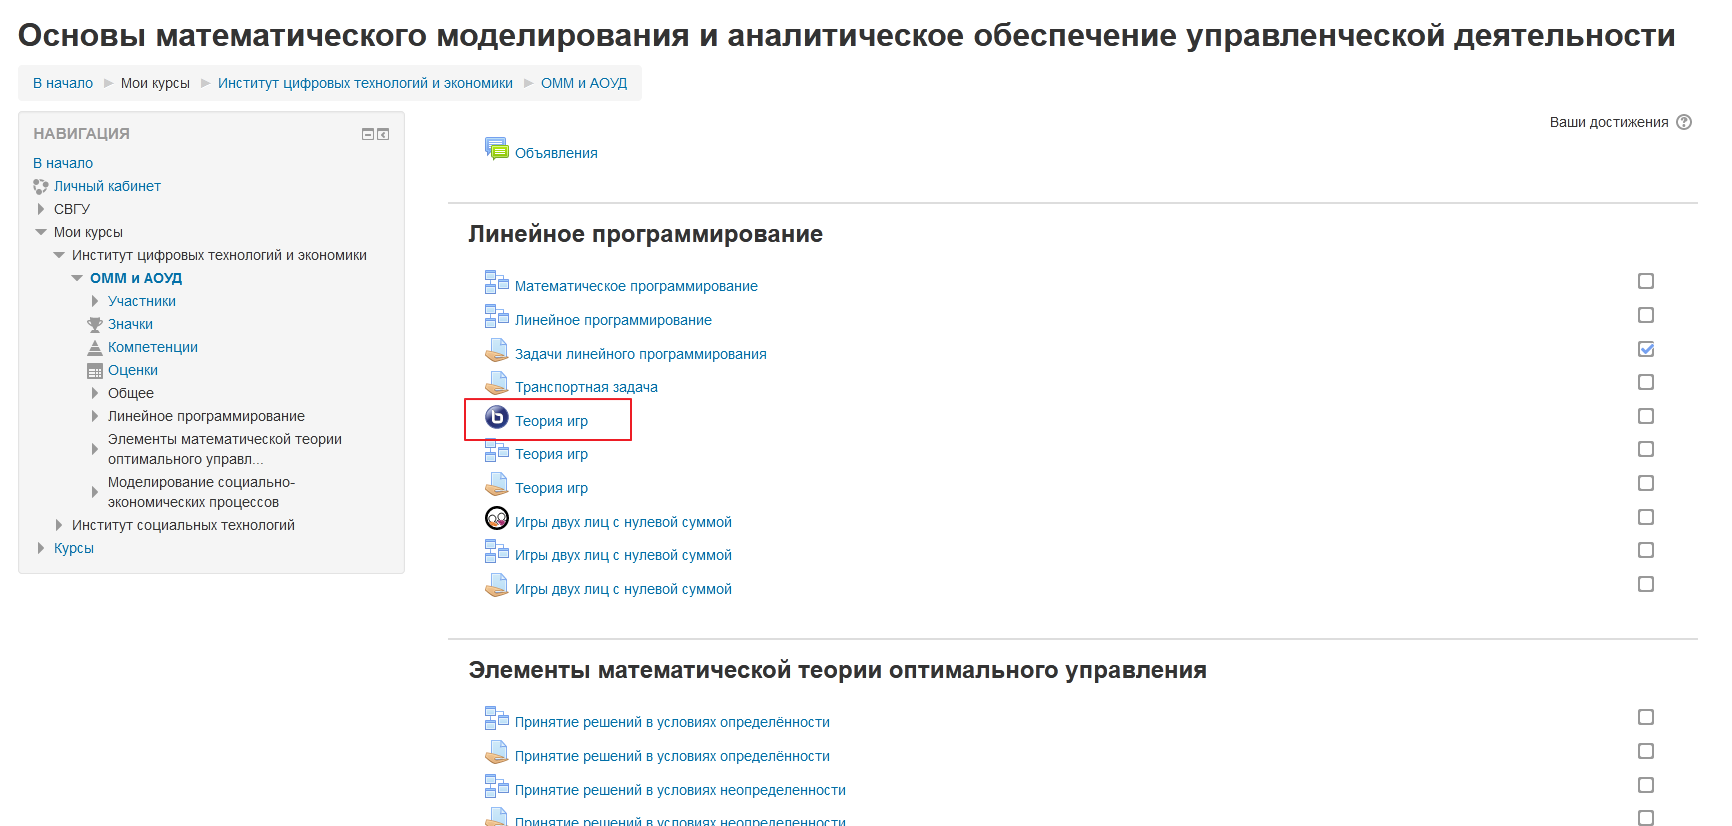Click the round icon beside Игры двух лиц
The width and height of the screenshot is (1732, 826).
click(496, 518)
